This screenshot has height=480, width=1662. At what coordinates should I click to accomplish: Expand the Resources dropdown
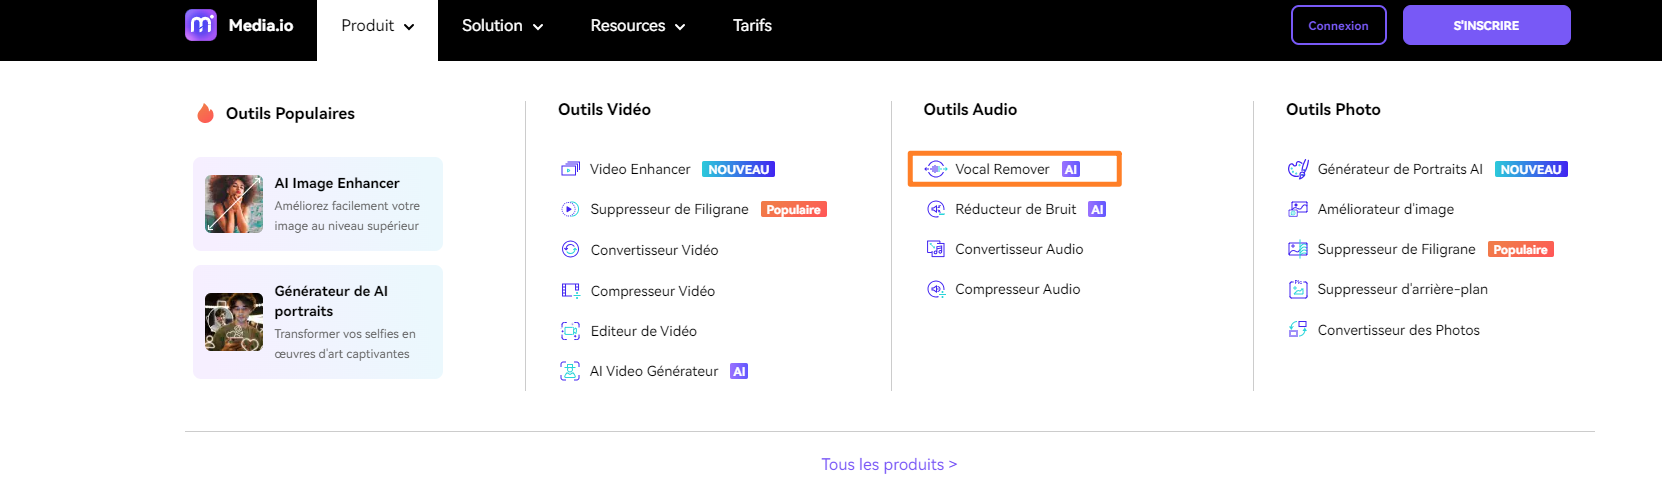click(x=637, y=26)
